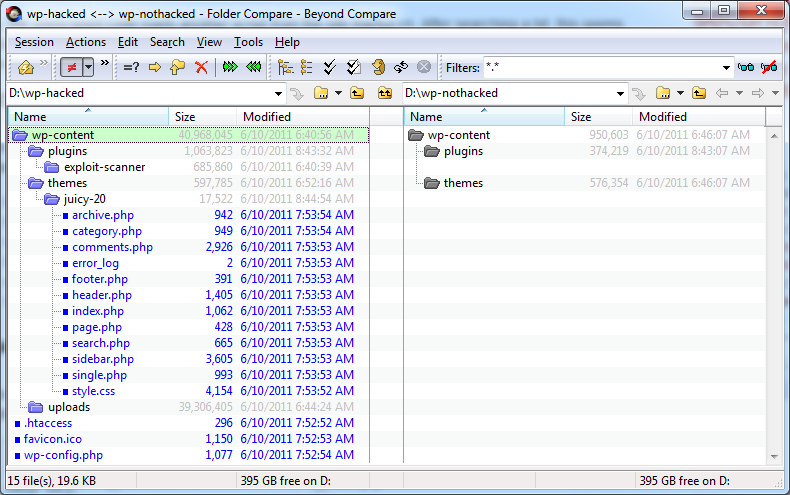This screenshot has height=495, width=790.
Task: Open dropdown arrow next to left browse folder
Action: pos(338,93)
